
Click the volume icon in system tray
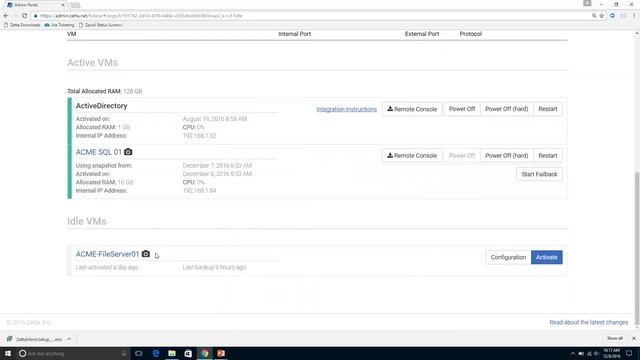pyautogui.click(x=596, y=353)
